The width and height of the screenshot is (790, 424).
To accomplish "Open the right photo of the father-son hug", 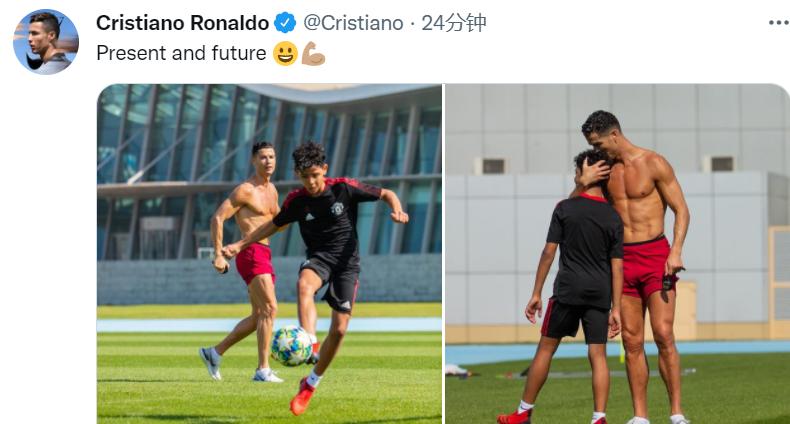I will point(618,254).
